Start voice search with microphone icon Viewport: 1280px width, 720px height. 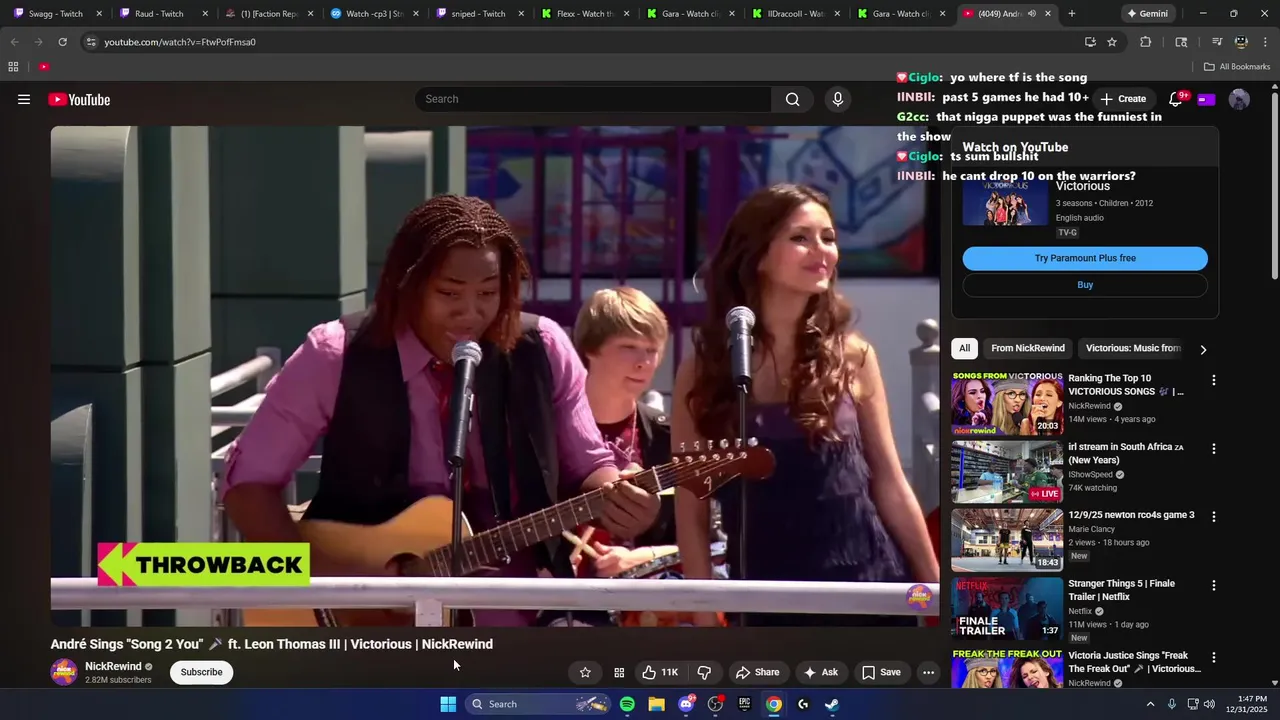[x=838, y=99]
